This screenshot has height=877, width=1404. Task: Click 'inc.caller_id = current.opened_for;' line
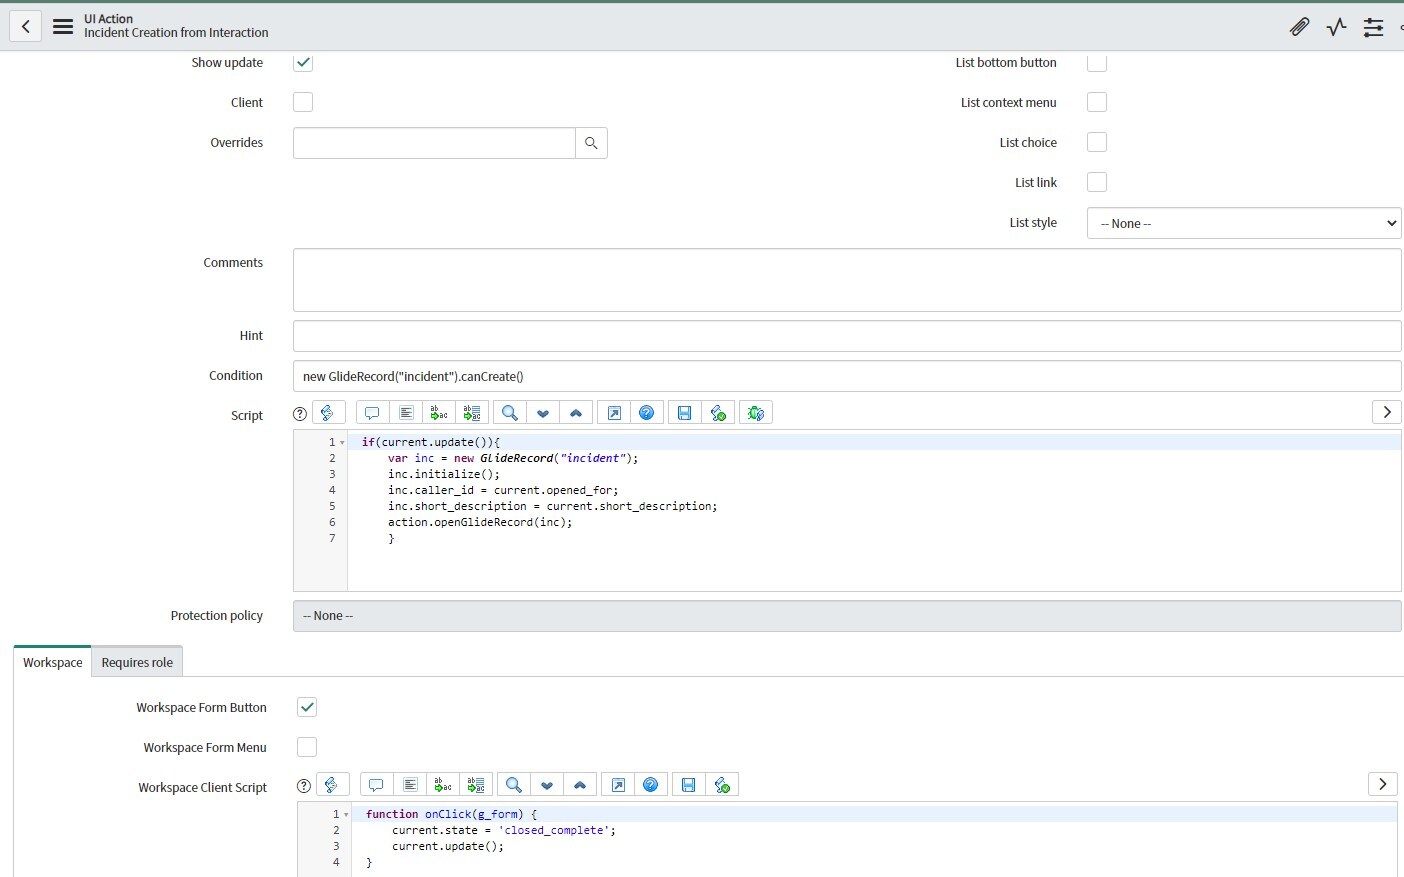click(503, 490)
